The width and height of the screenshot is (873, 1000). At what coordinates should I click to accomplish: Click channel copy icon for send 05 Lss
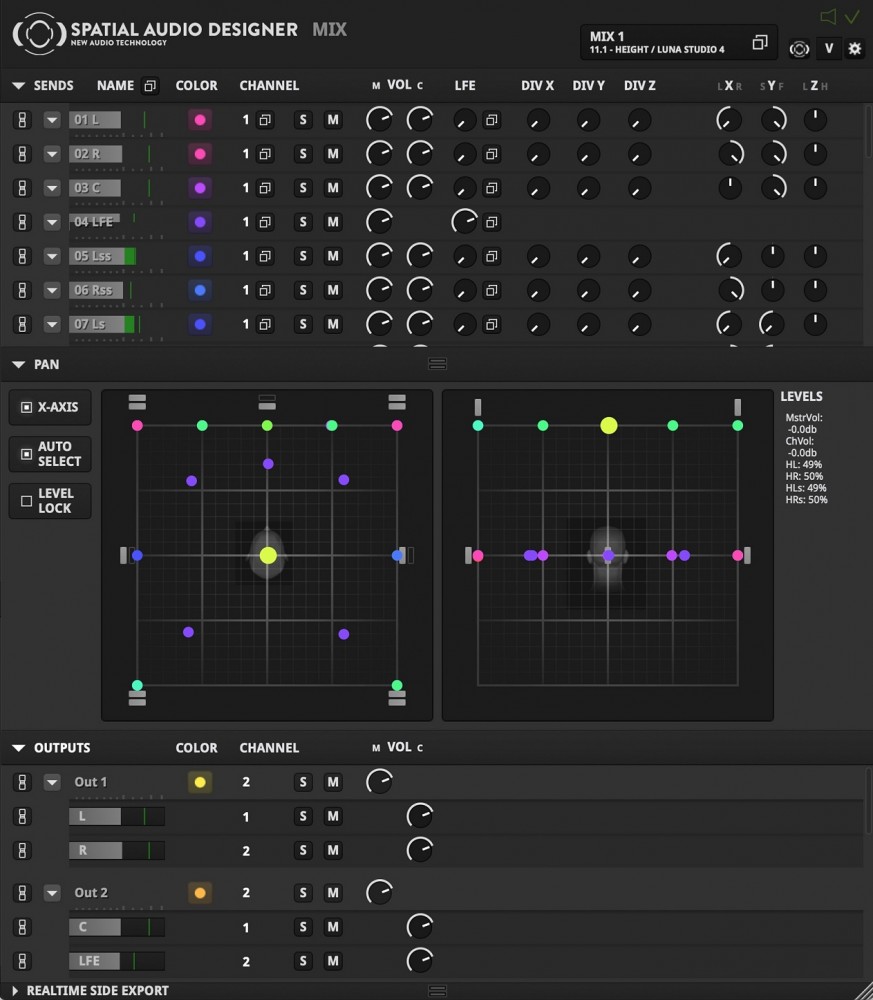pos(265,256)
